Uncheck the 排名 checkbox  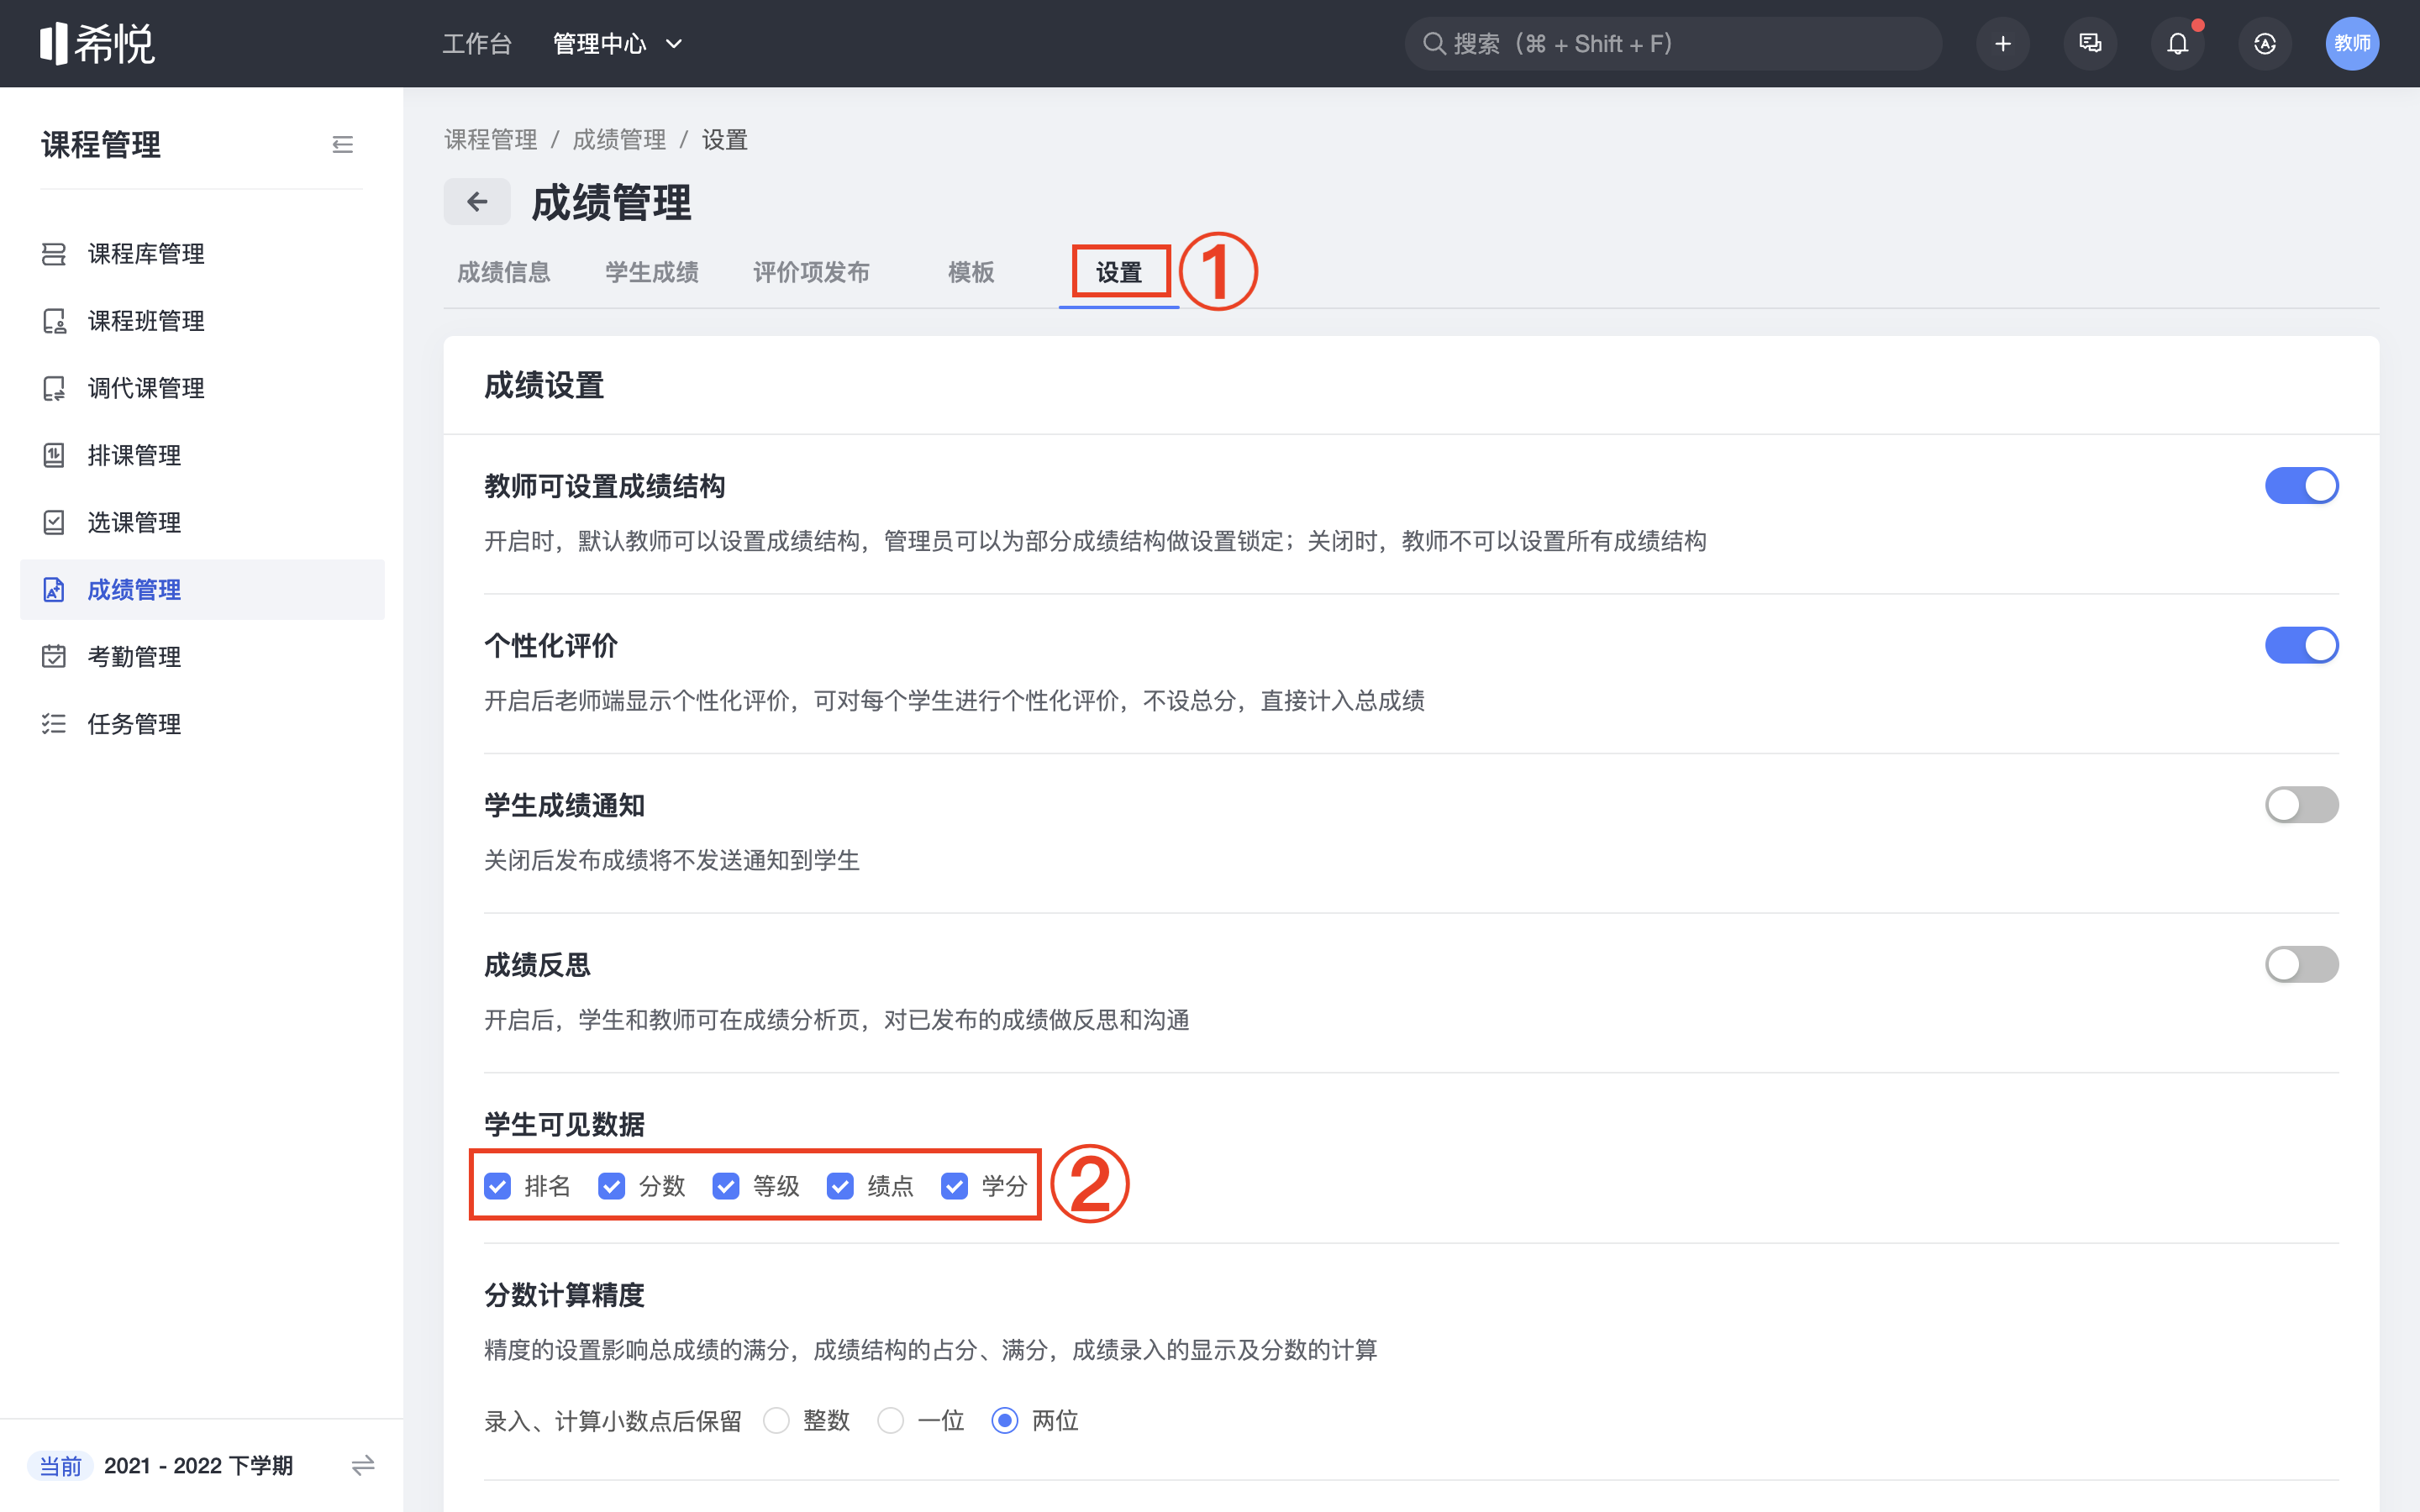click(498, 1186)
